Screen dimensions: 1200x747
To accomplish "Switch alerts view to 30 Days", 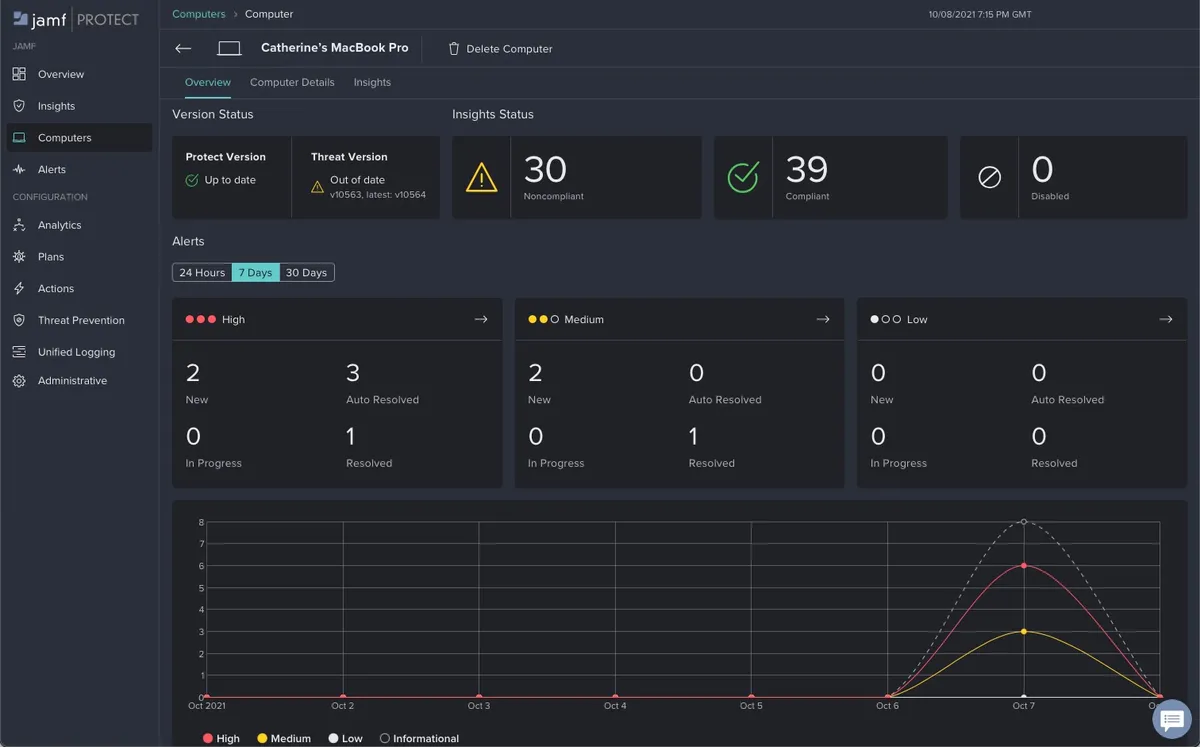I will tap(306, 272).
